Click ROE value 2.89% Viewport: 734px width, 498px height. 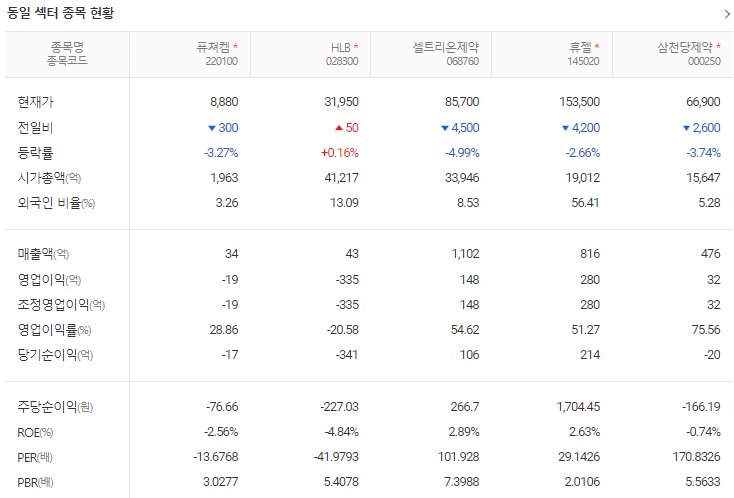[464, 432]
